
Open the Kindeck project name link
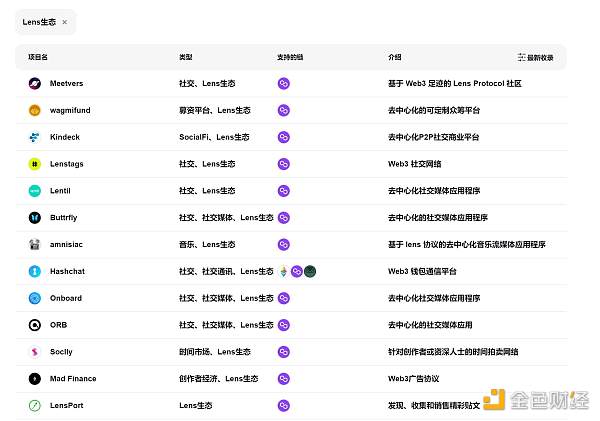65,137
